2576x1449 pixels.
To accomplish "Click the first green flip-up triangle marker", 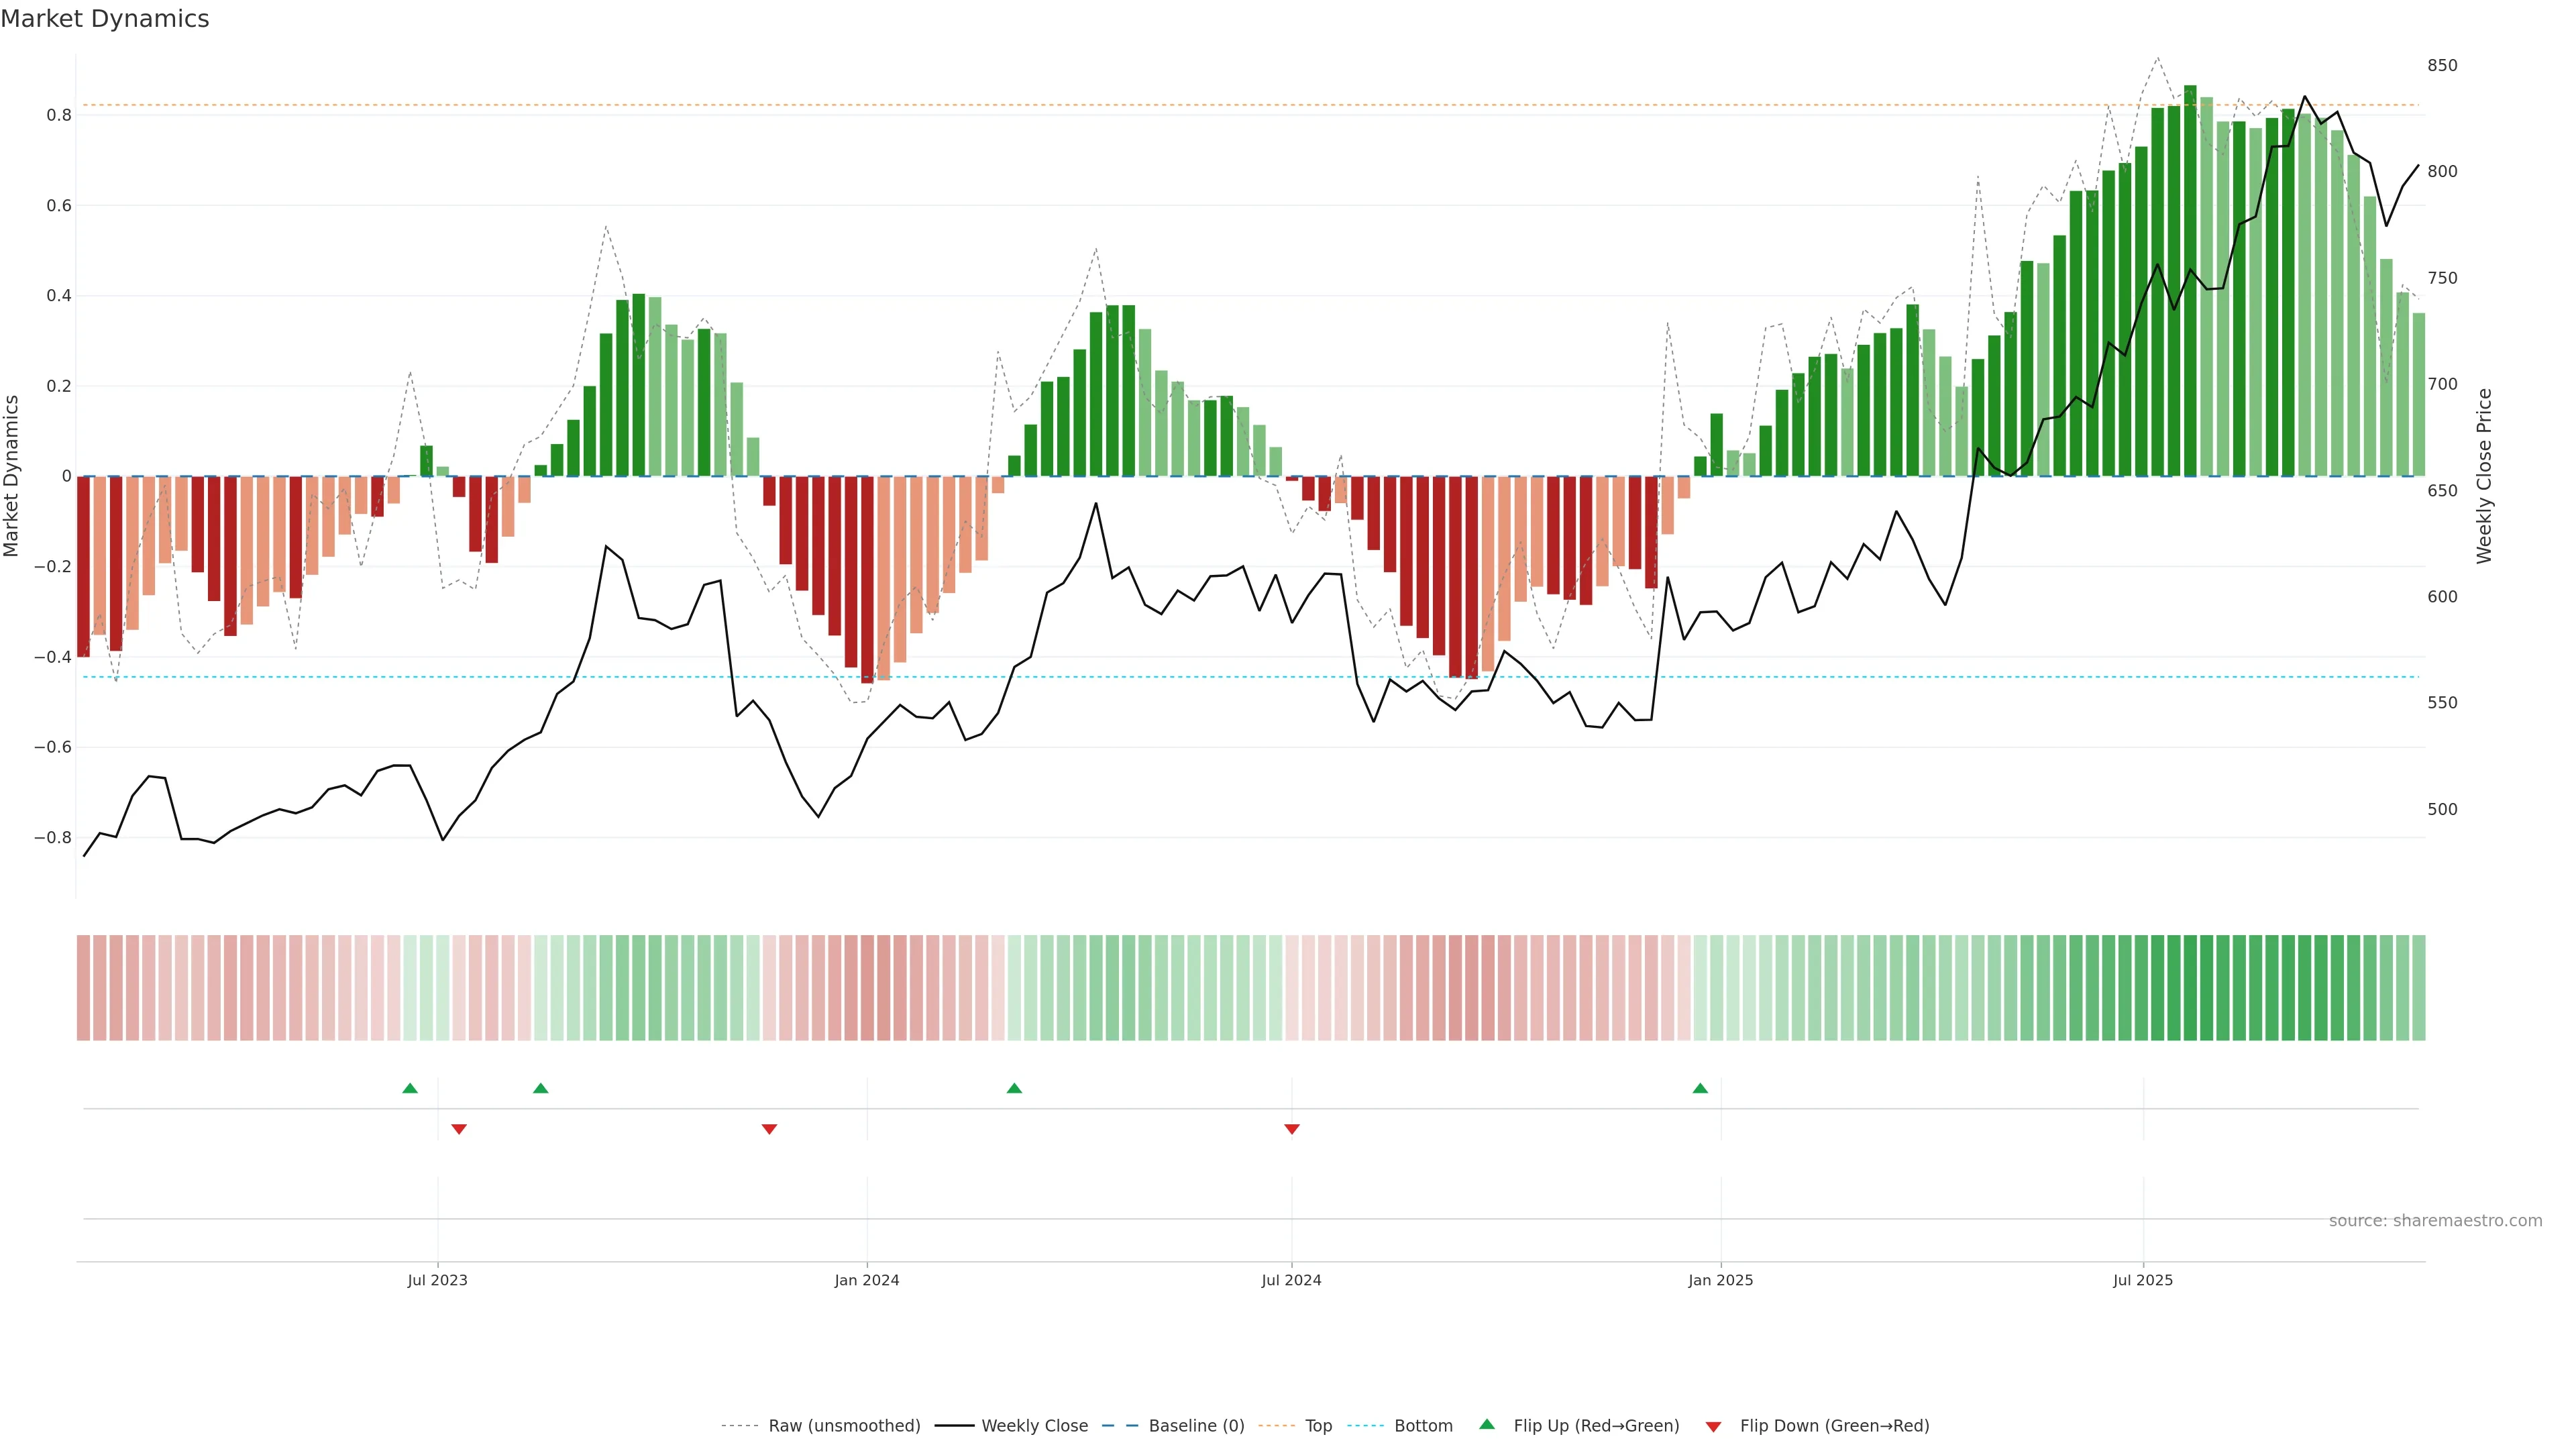I will coord(410,1088).
